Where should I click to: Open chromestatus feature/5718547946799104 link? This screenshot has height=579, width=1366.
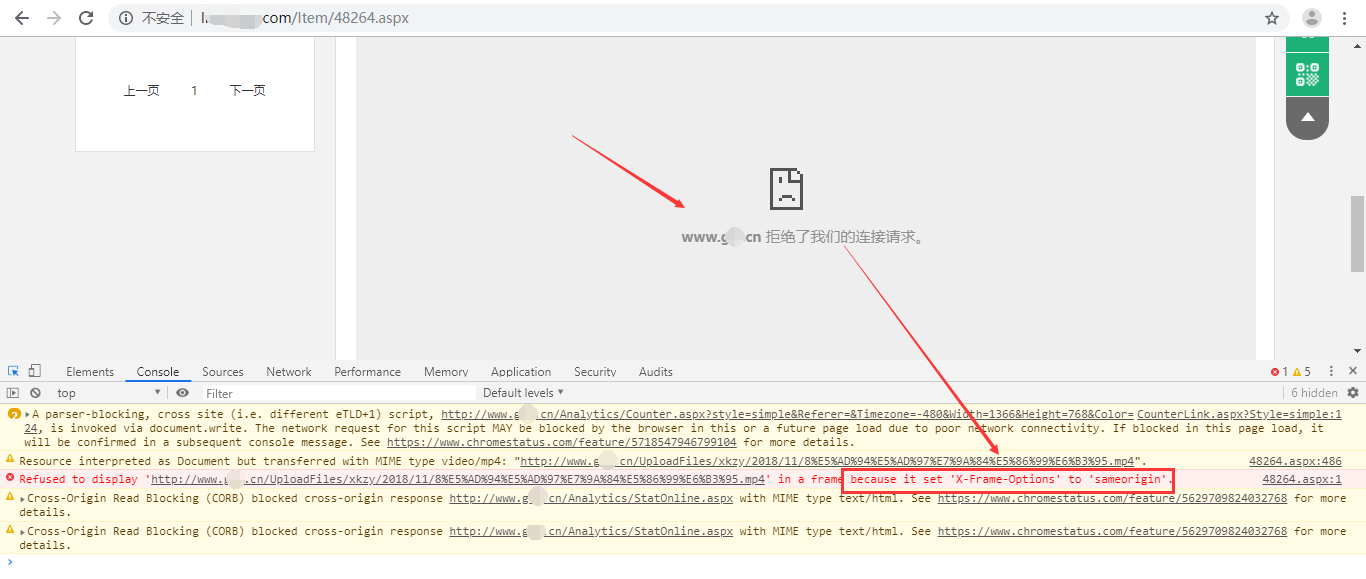pyautogui.click(x=561, y=442)
